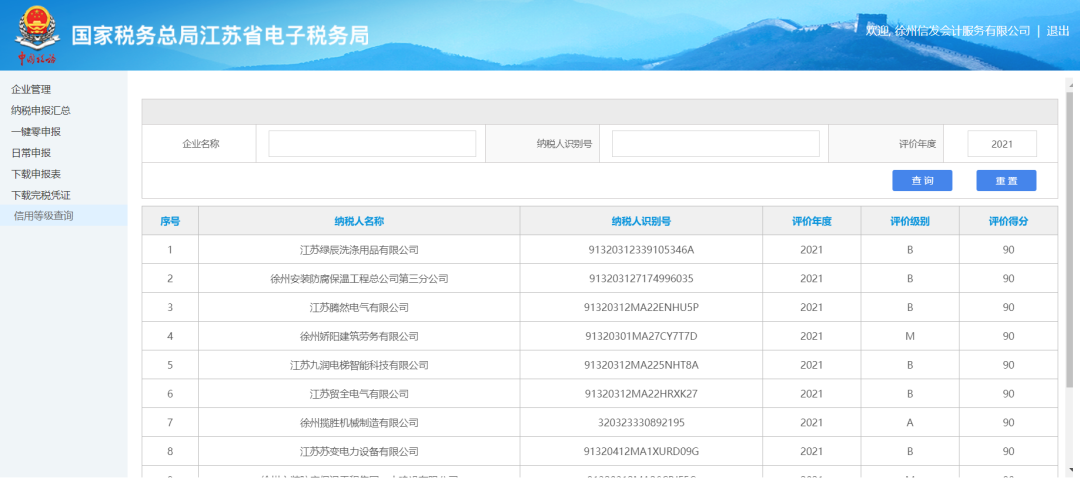Focus the 企业名称 input field
Viewport: 1080px width, 478px height.
[x=372, y=143]
